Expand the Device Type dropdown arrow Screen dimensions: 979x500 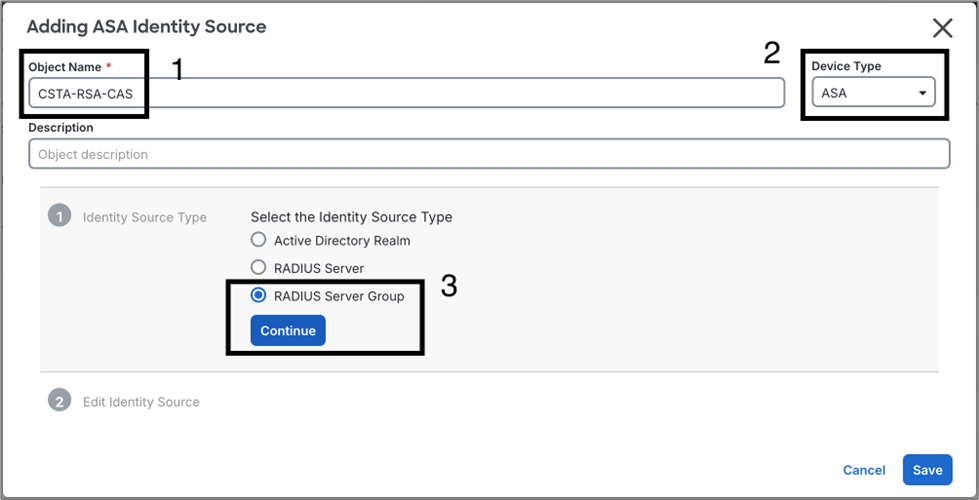[922, 93]
